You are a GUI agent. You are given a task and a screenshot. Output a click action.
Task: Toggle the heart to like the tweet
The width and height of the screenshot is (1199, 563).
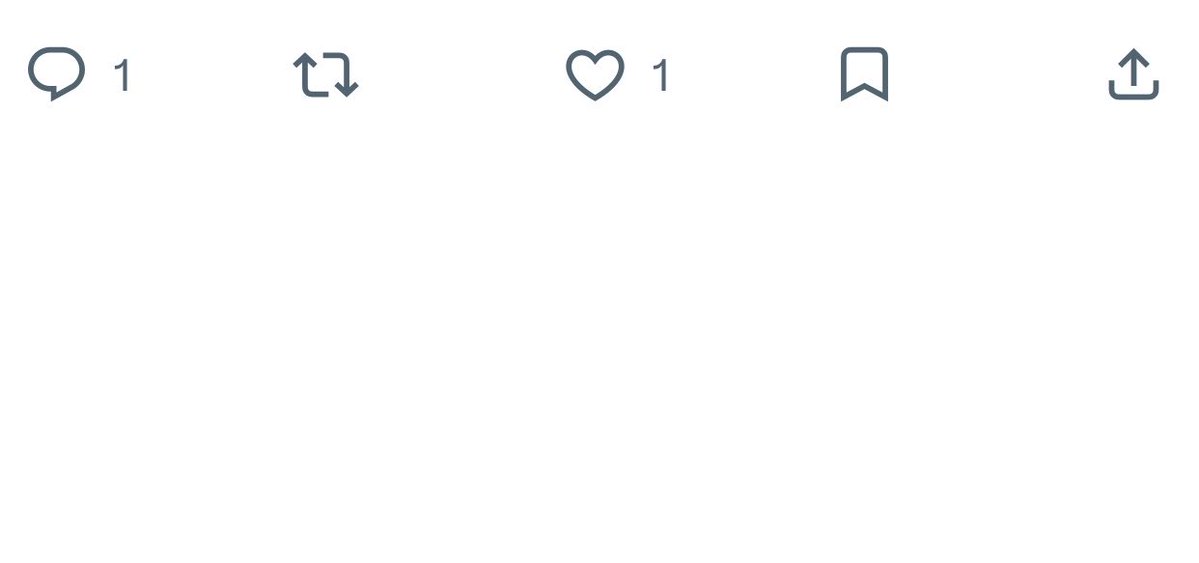point(595,74)
